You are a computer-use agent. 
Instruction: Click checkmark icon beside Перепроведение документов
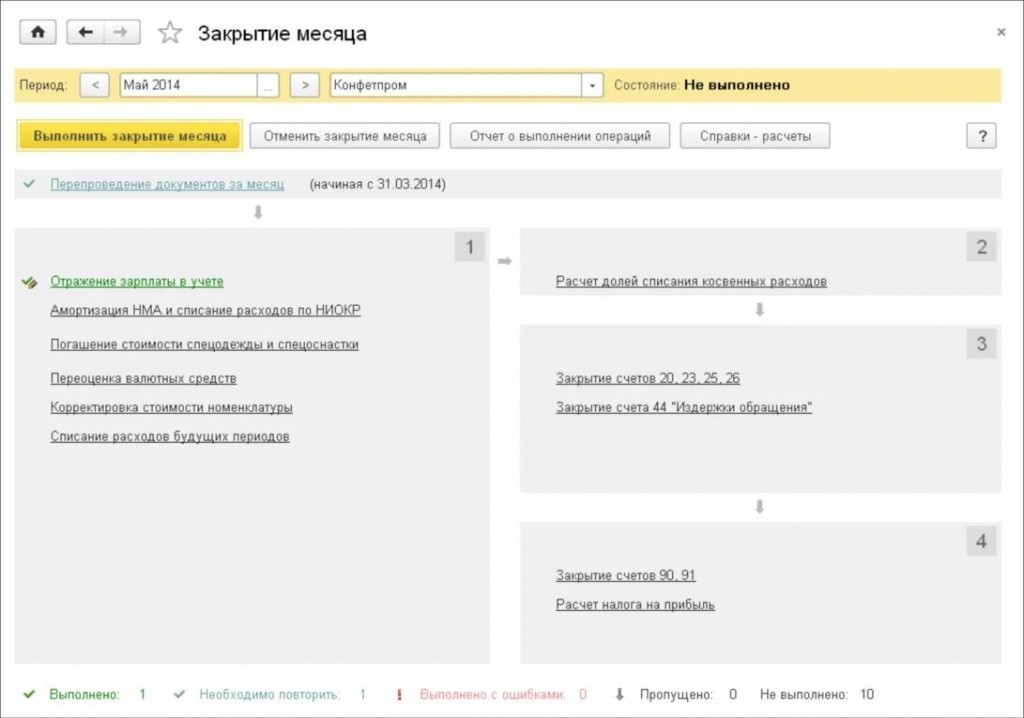coord(29,184)
